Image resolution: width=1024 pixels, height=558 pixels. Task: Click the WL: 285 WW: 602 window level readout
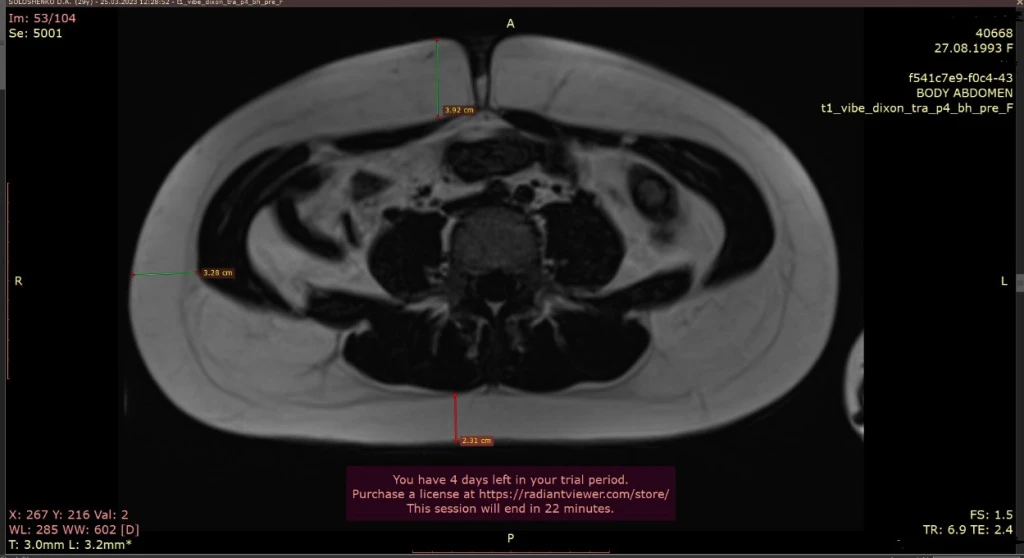74,529
